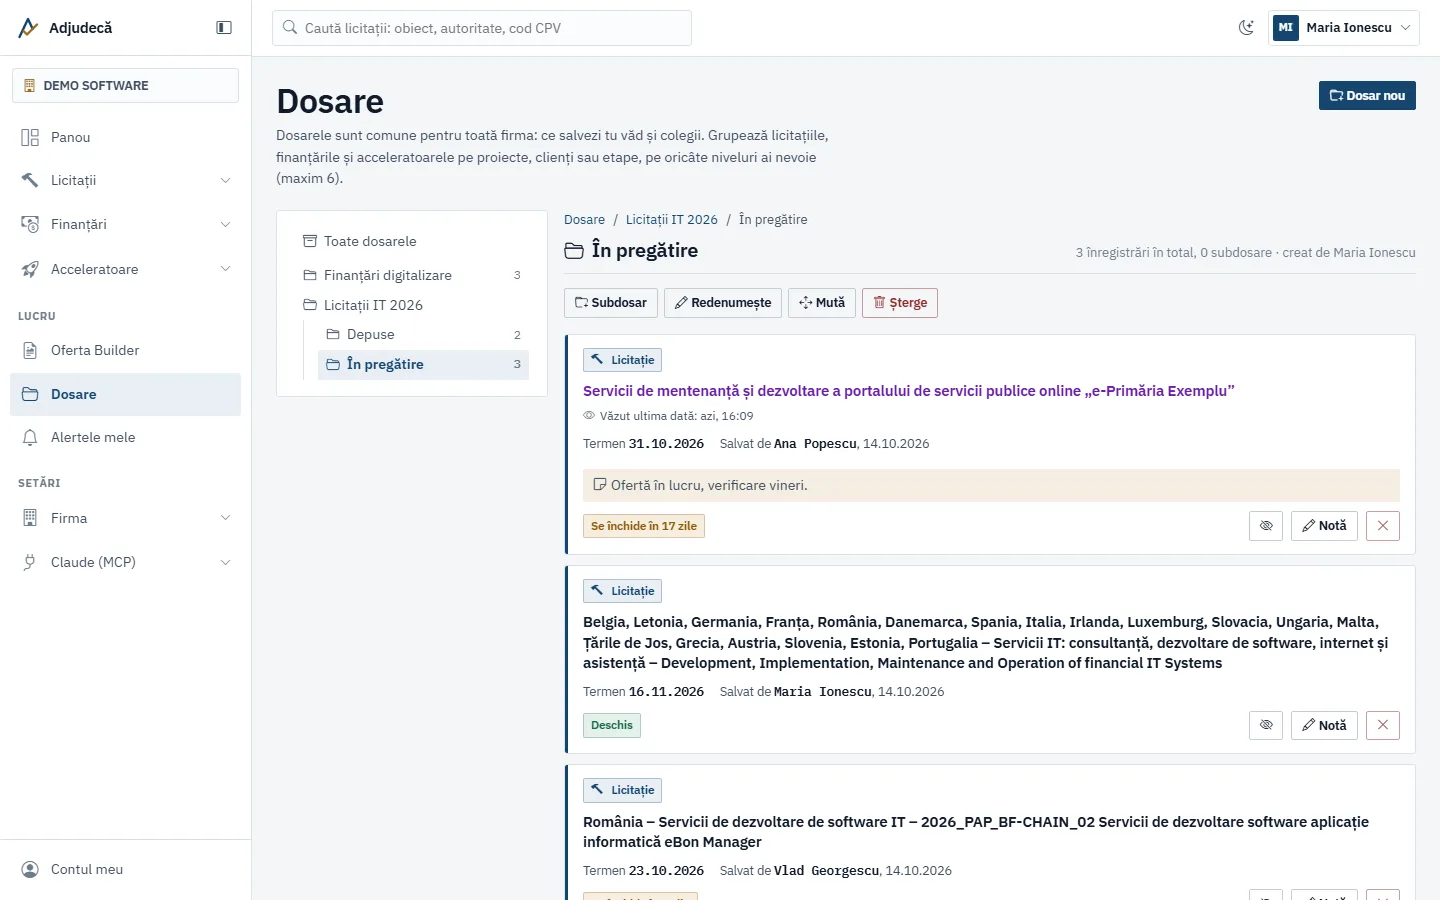1440x900 pixels.
Task: Focus the tender search field
Action: [482, 28]
